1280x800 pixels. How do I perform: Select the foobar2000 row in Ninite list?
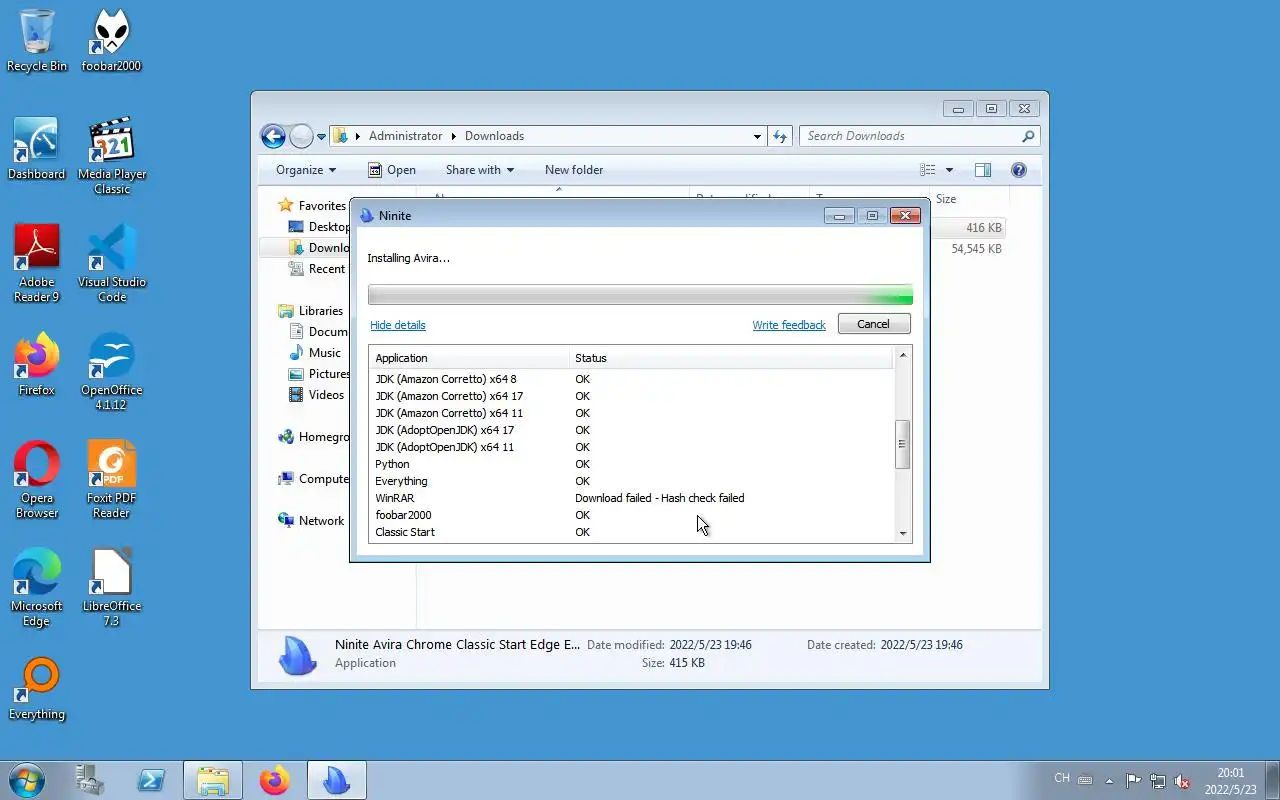(631, 515)
